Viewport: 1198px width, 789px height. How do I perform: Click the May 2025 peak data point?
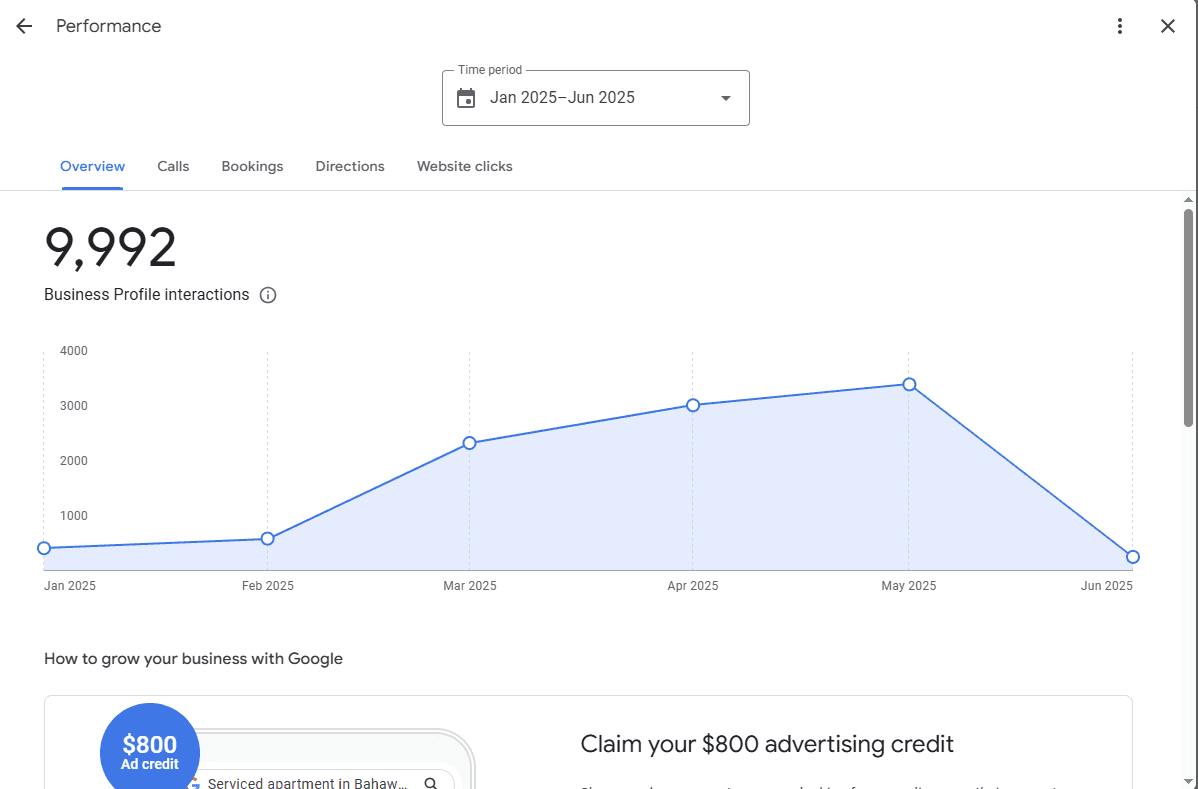click(x=909, y=384)
